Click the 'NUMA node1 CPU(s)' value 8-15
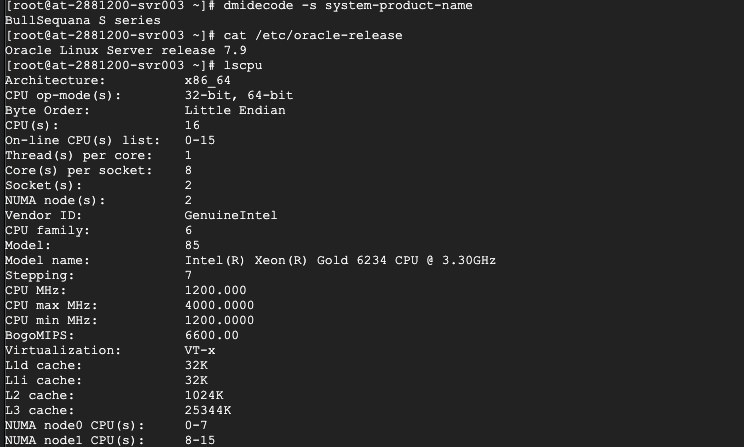Viewport: 744px width, 447px height. [x=200, y=440]
